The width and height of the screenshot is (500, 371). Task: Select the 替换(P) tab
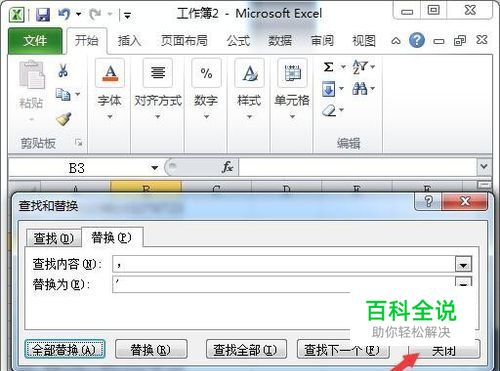coord(112,237)
